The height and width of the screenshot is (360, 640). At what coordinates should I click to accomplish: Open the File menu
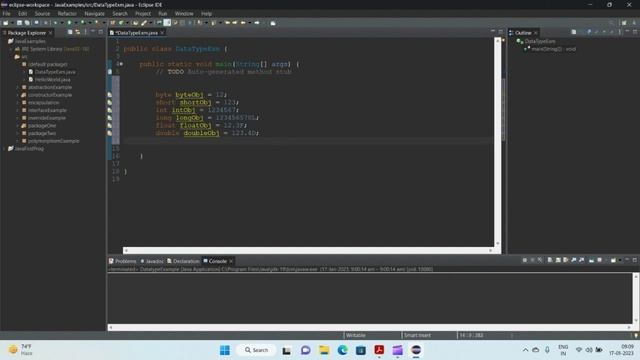(x=7, y=13)
